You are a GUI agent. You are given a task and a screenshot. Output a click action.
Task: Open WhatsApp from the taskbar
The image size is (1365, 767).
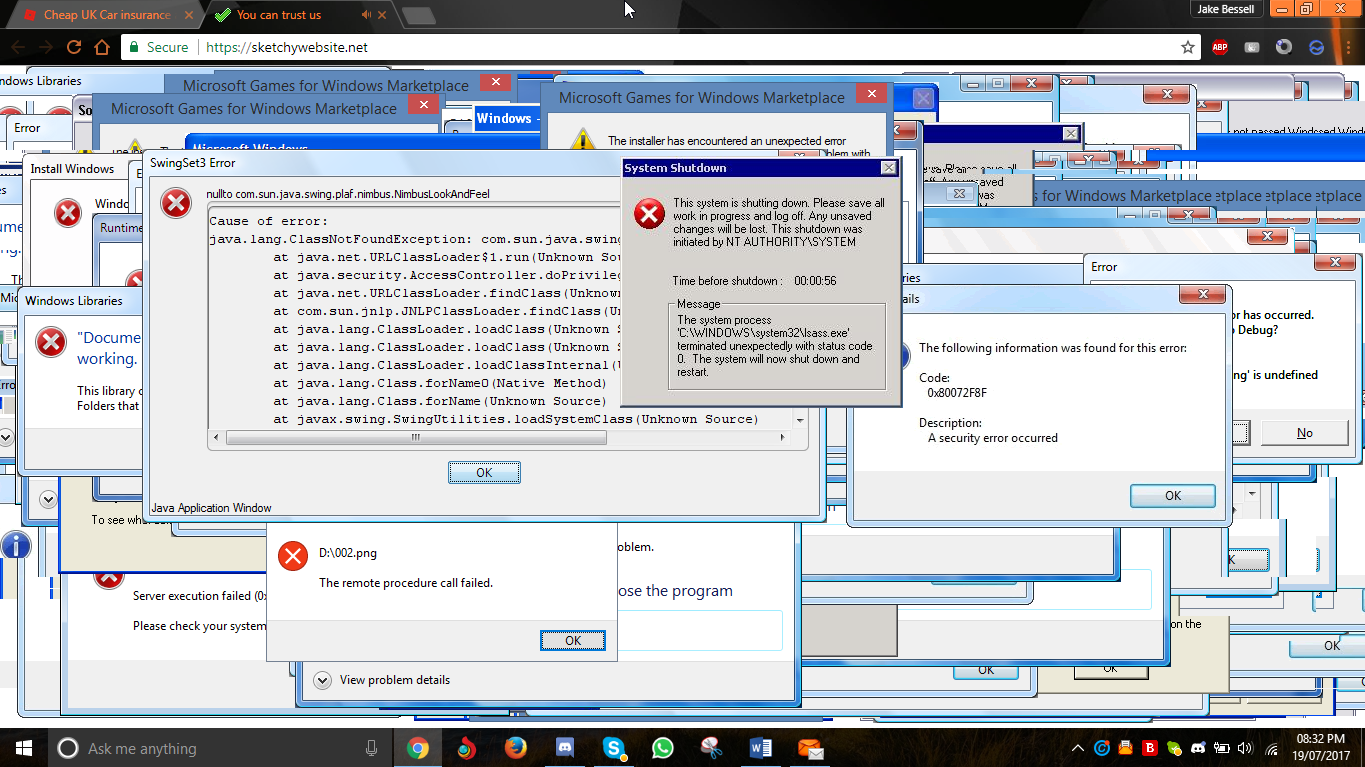click(x=662, y=748)
